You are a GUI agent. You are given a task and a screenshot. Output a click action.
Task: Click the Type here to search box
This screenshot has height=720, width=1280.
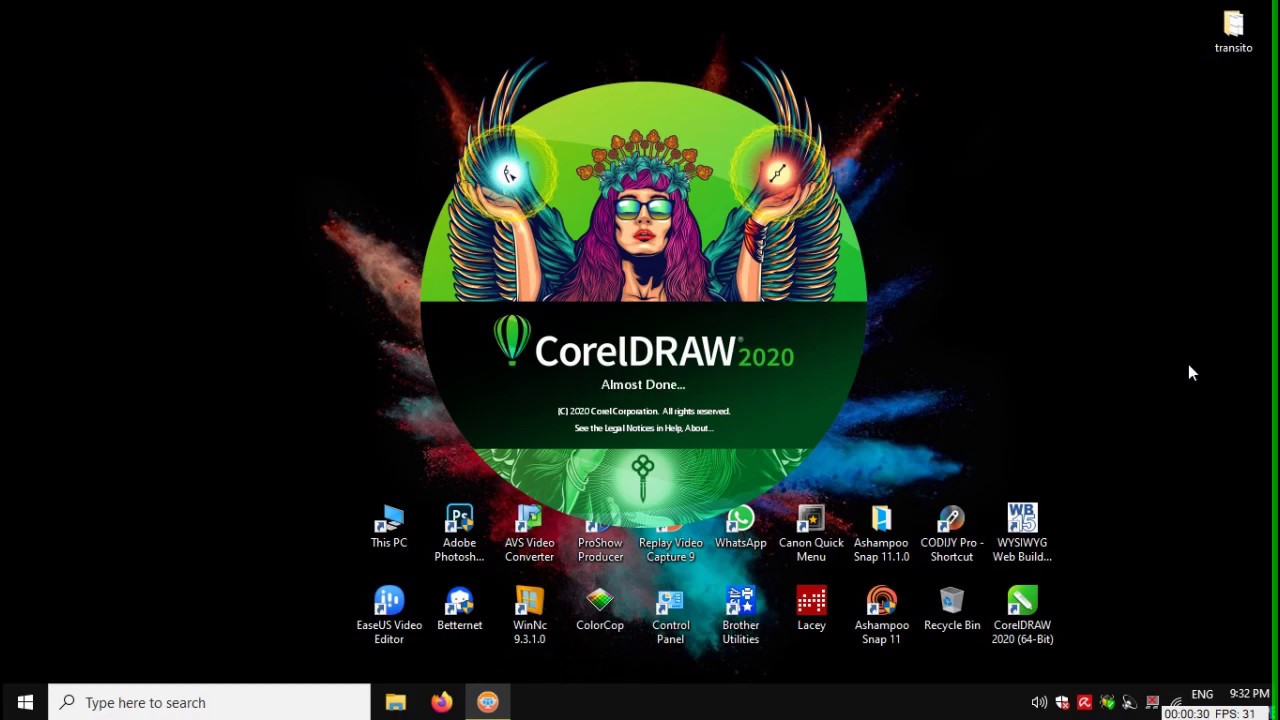point(209,702)
